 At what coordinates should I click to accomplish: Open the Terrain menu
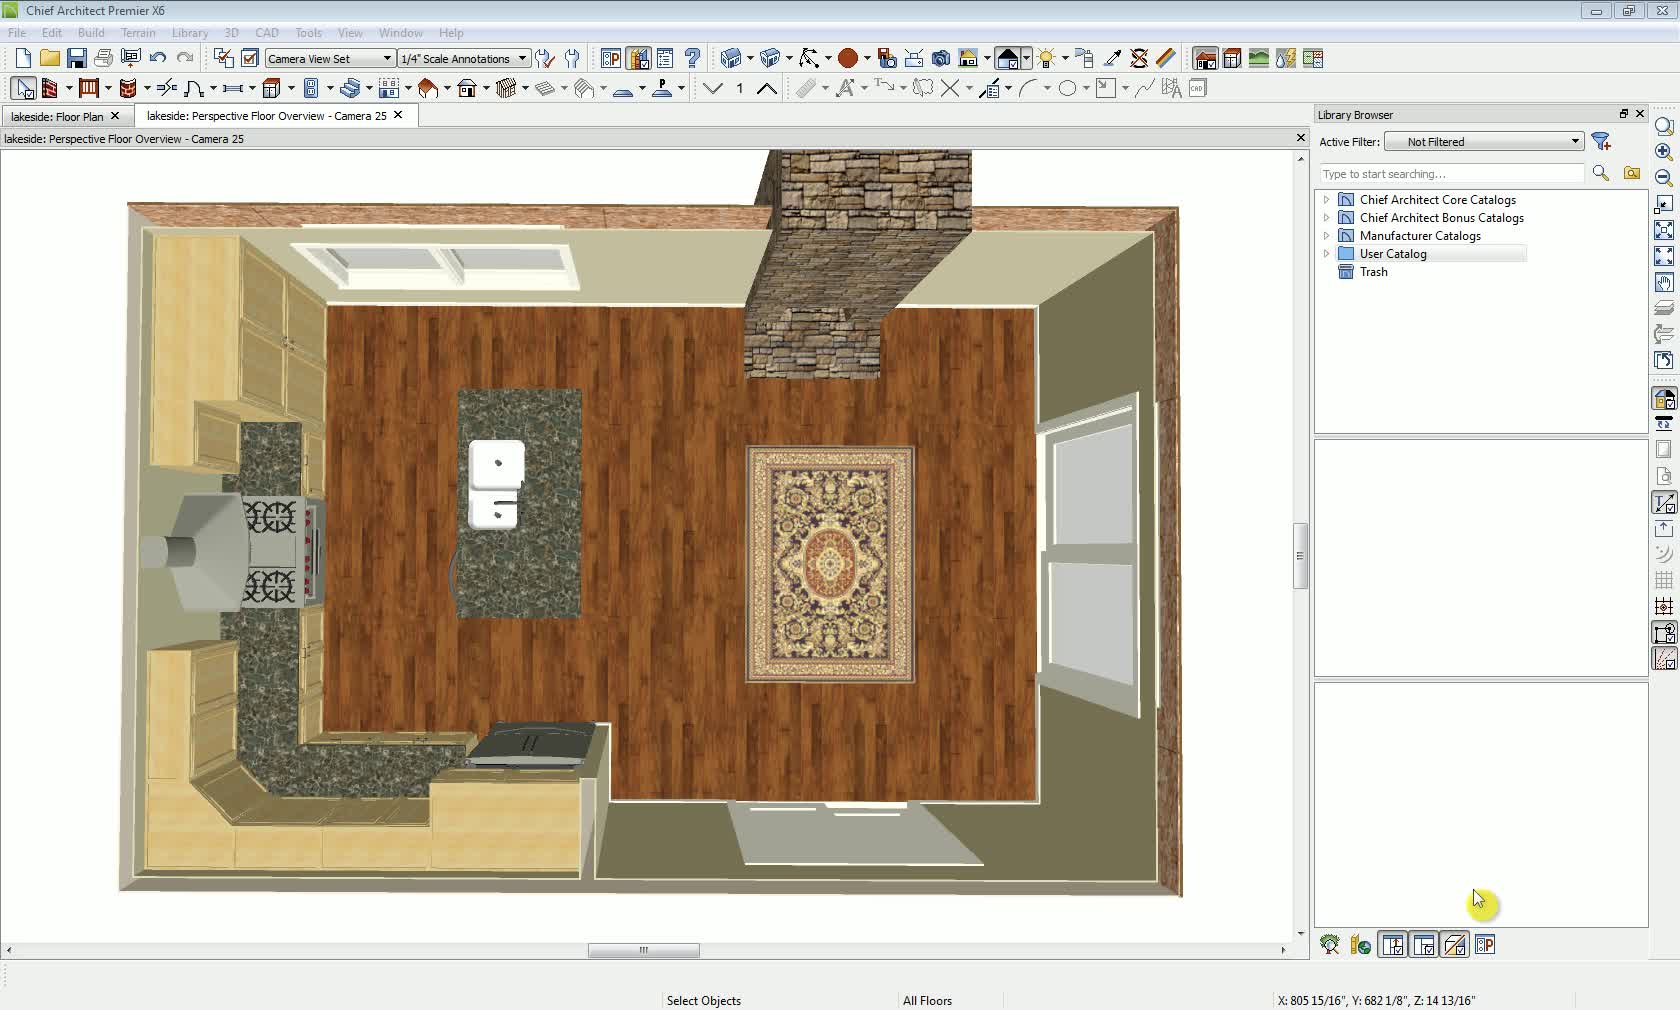pyautogui.click(x=138, y=33)
